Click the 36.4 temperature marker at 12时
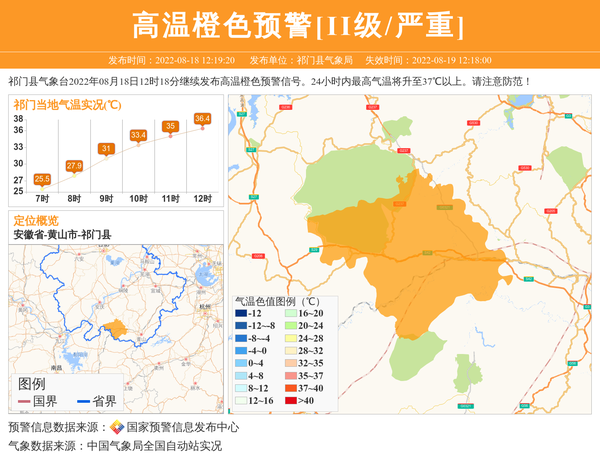This screenshot has width=600, height=471. (202, 119)
